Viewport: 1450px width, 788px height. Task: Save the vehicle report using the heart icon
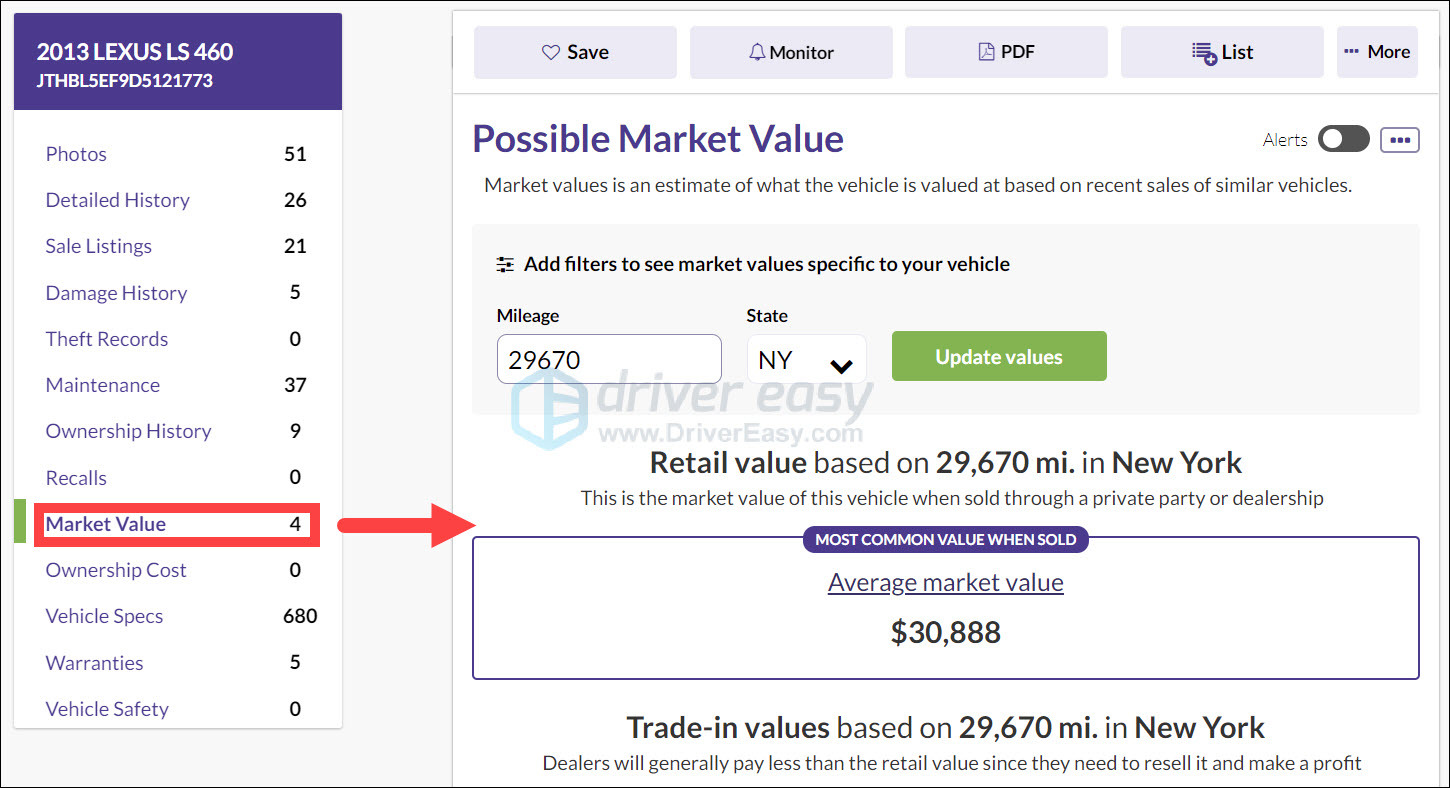point(551,52)
